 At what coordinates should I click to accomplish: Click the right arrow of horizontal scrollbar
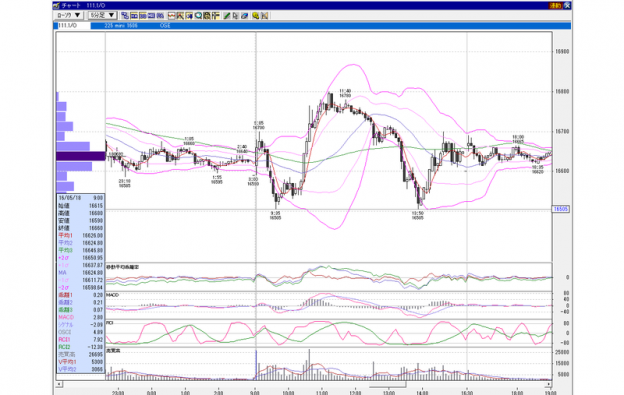[x=549, y=384]
